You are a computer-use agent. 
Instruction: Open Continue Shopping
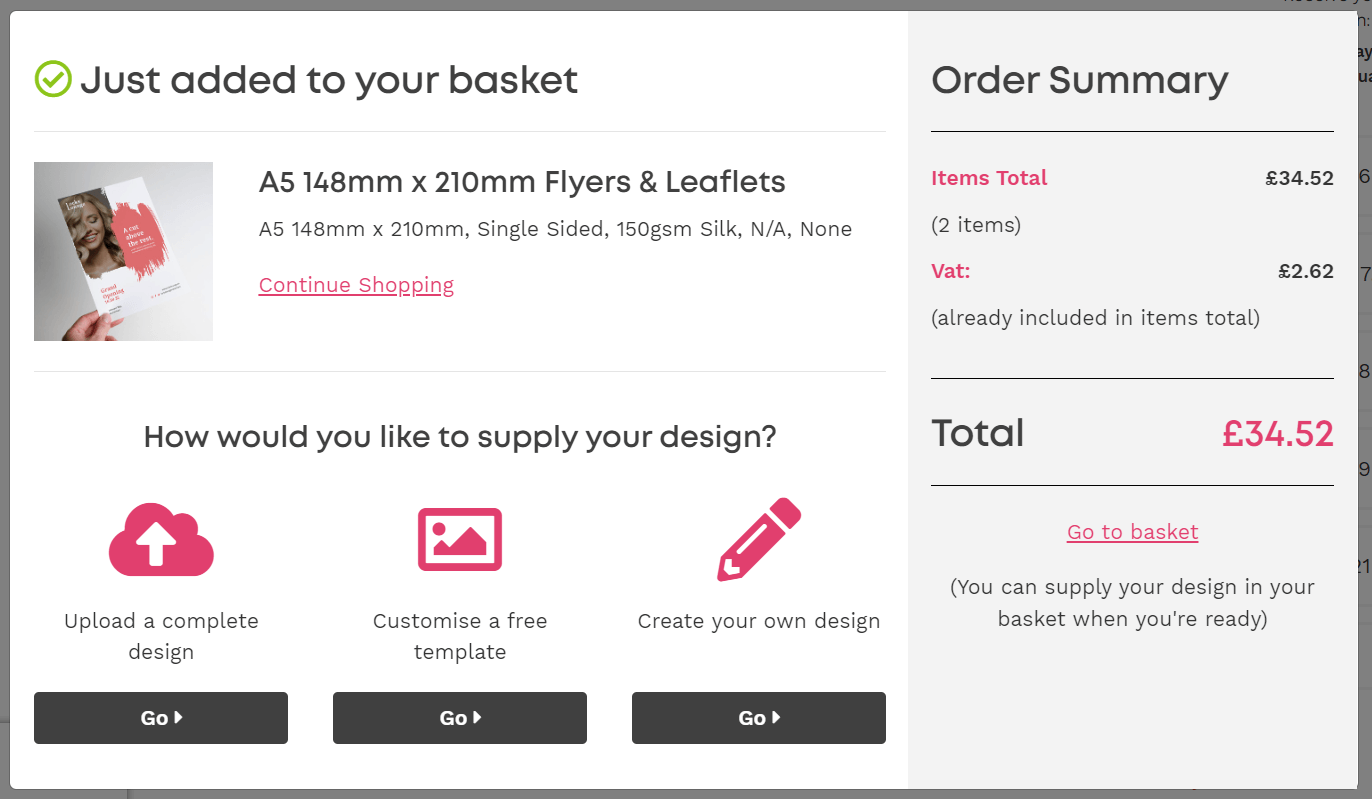point(356,285)
